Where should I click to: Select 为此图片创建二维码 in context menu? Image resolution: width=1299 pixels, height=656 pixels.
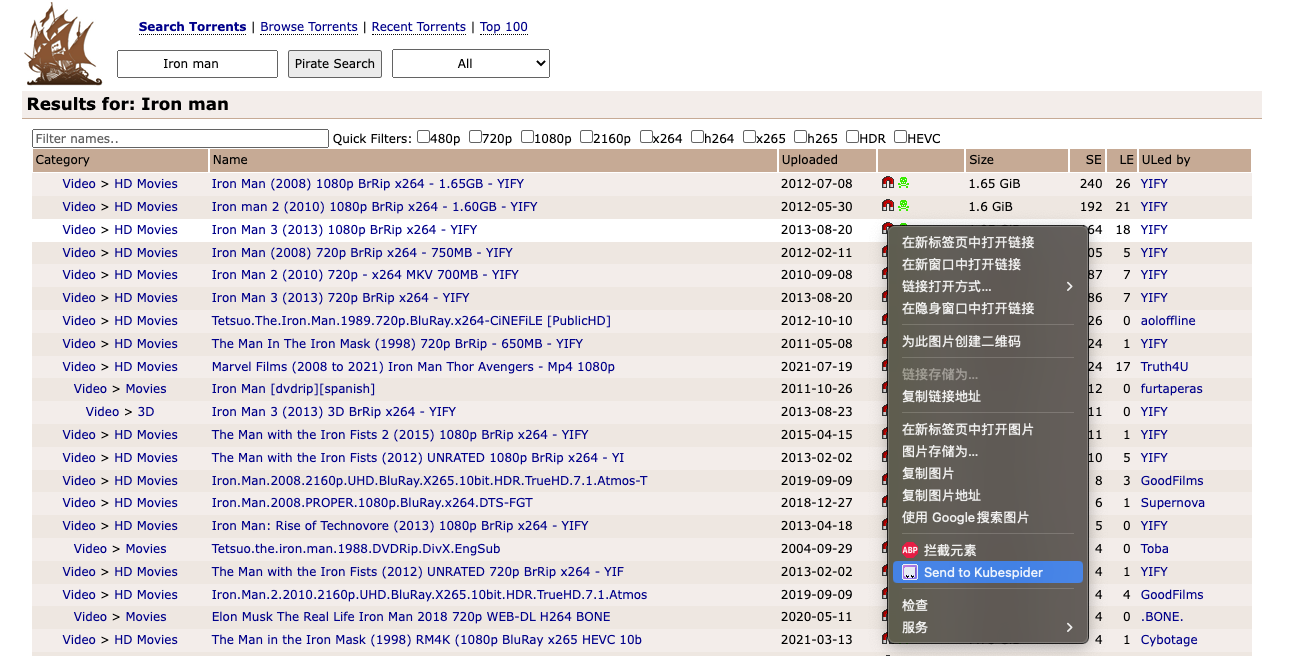tap(986, 341)
